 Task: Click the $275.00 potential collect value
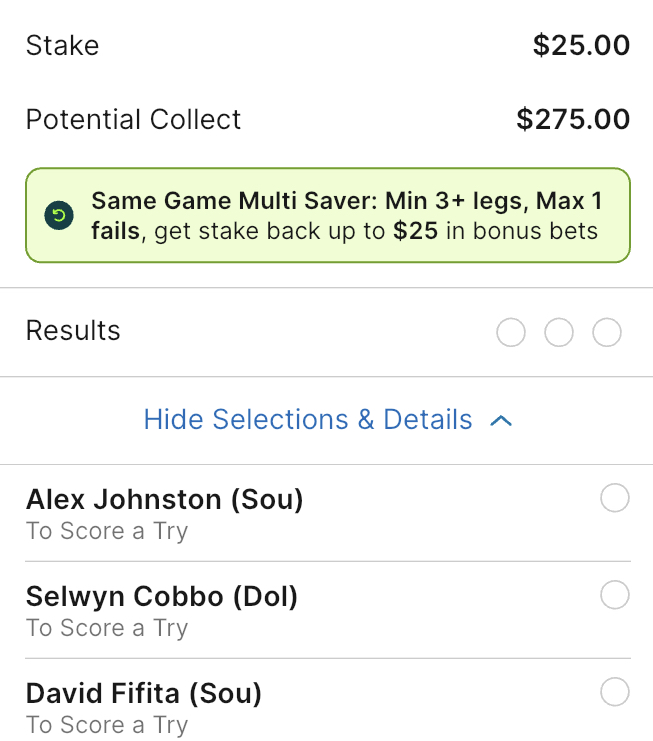[x=573, y=120]
